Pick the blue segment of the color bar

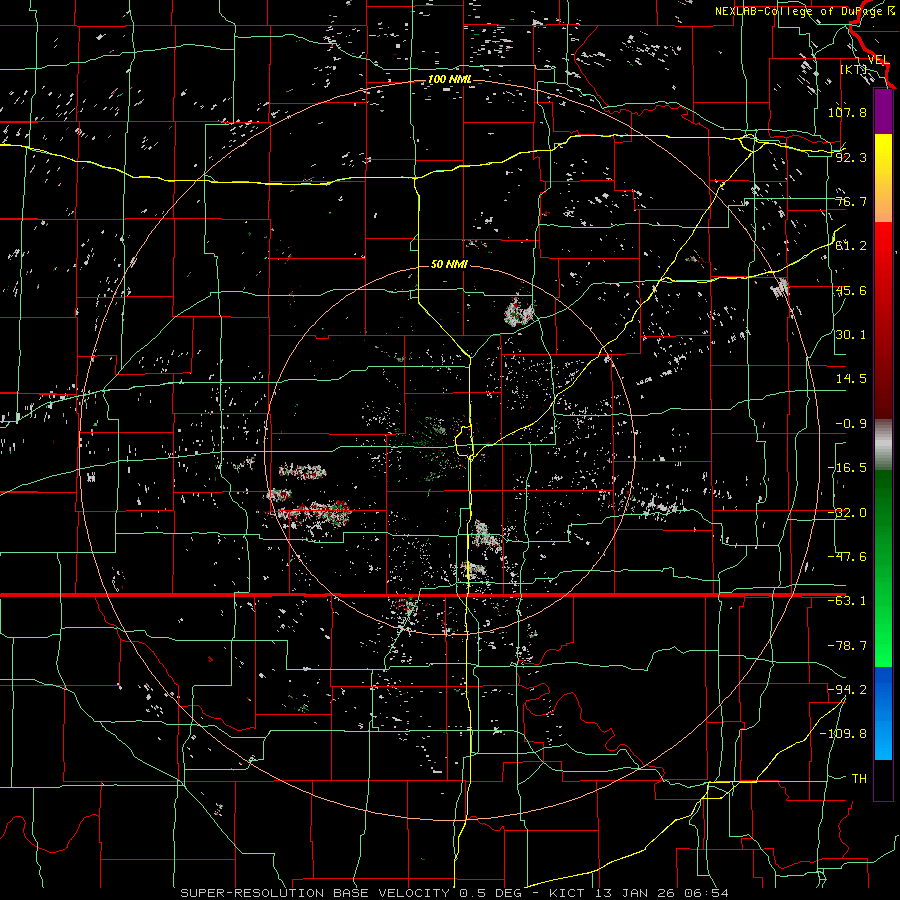(883, 713)
